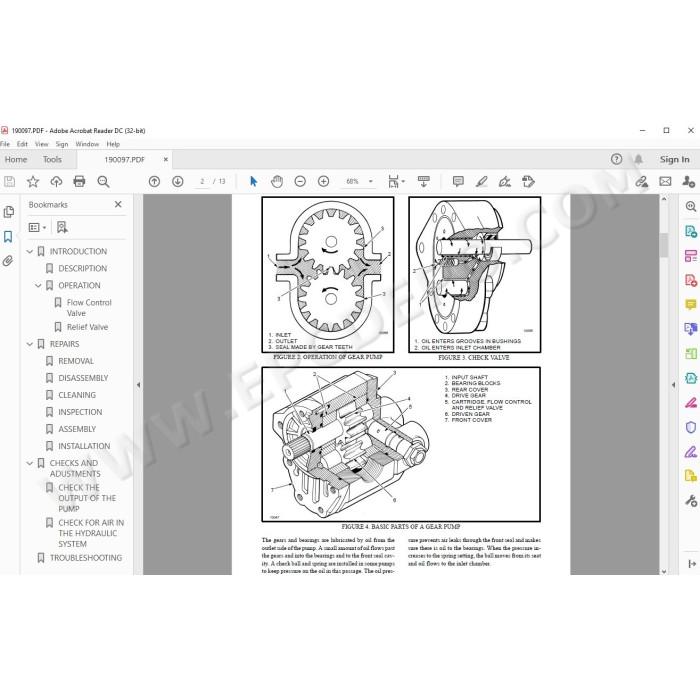Open the Window menu
This screenshot has height=700, width=700.
pyautogui.click(x=87, y=144)
